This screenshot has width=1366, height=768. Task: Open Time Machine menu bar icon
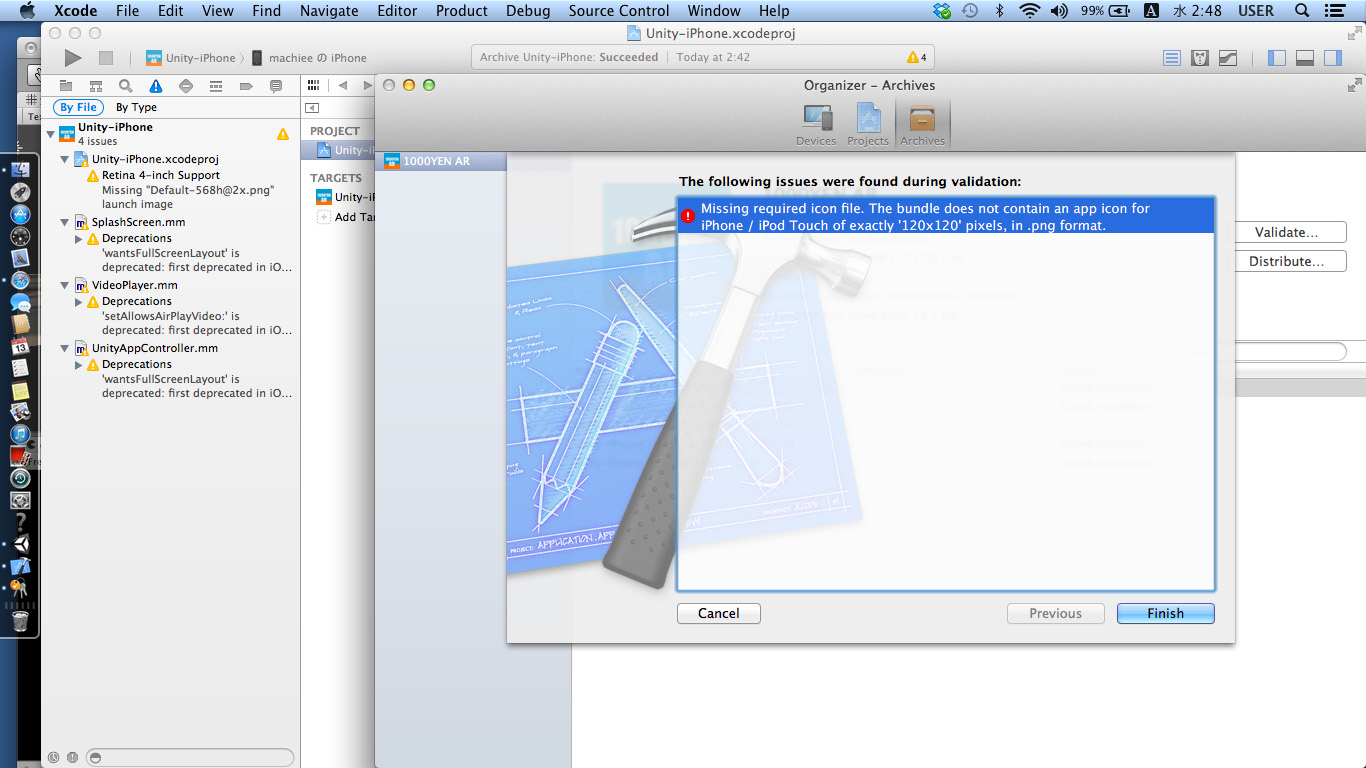coord(970,11)
